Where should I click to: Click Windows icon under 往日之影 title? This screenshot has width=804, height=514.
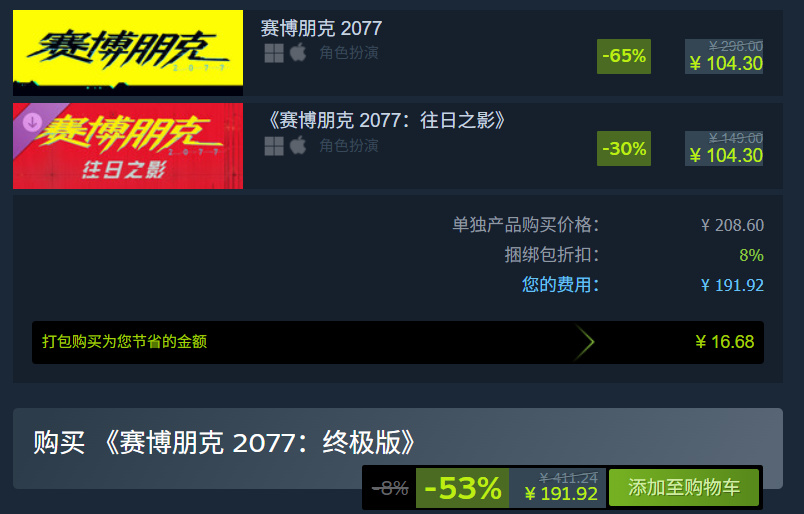[x=274, y=146]
